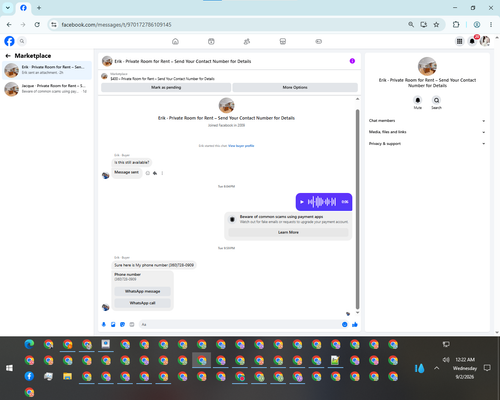Screen dimensions: 500x400
Task: Click Erik's large avatar in the right panel
Action: (x=427, y=66)
